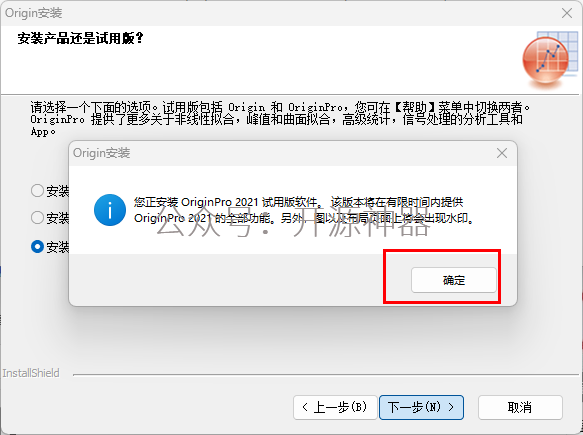583x435 pixels.
Task: Click the main window title Origin安装
Action: tap(33, 13)
